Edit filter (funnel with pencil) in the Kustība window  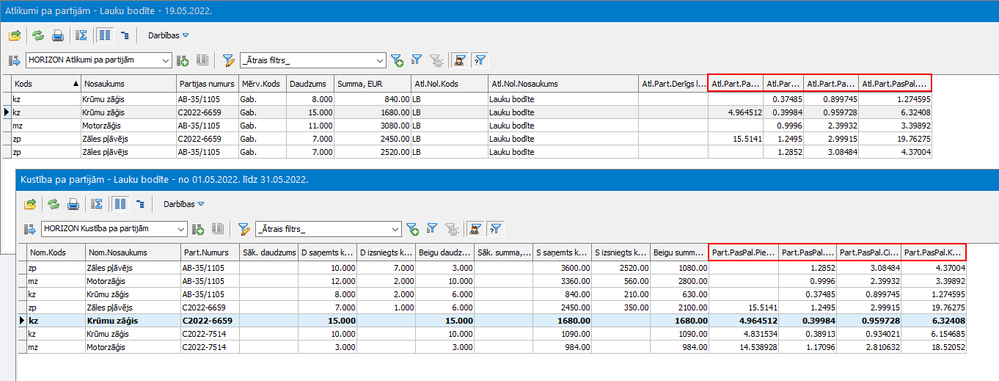coord(244,229)
